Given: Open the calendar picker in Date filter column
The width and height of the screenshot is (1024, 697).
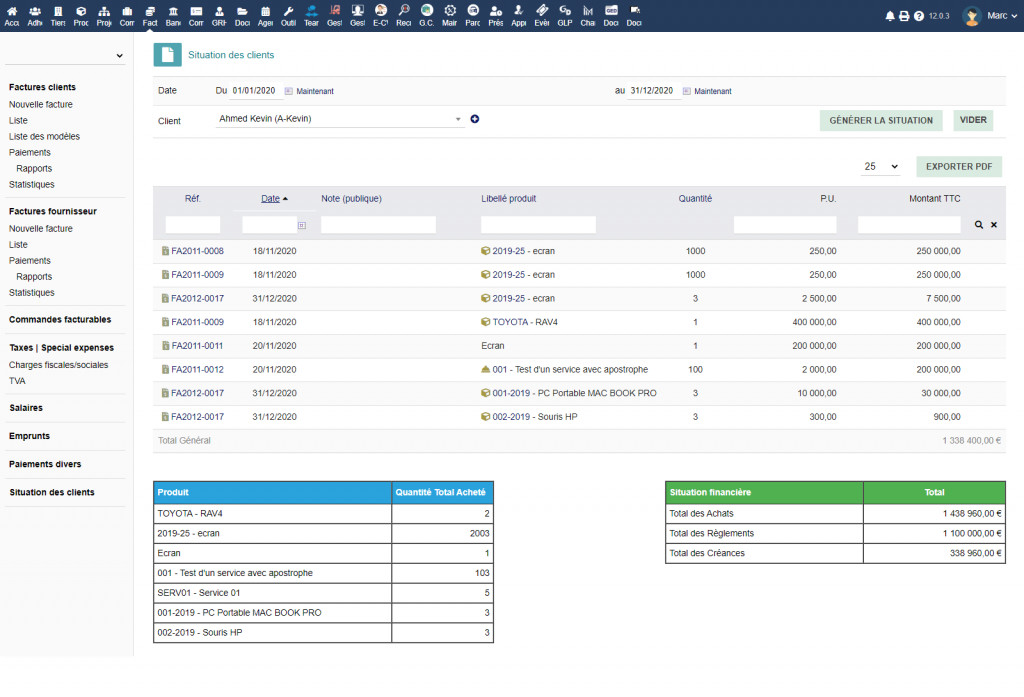Looking at the screenshot, I should click(x=301, y=225).
